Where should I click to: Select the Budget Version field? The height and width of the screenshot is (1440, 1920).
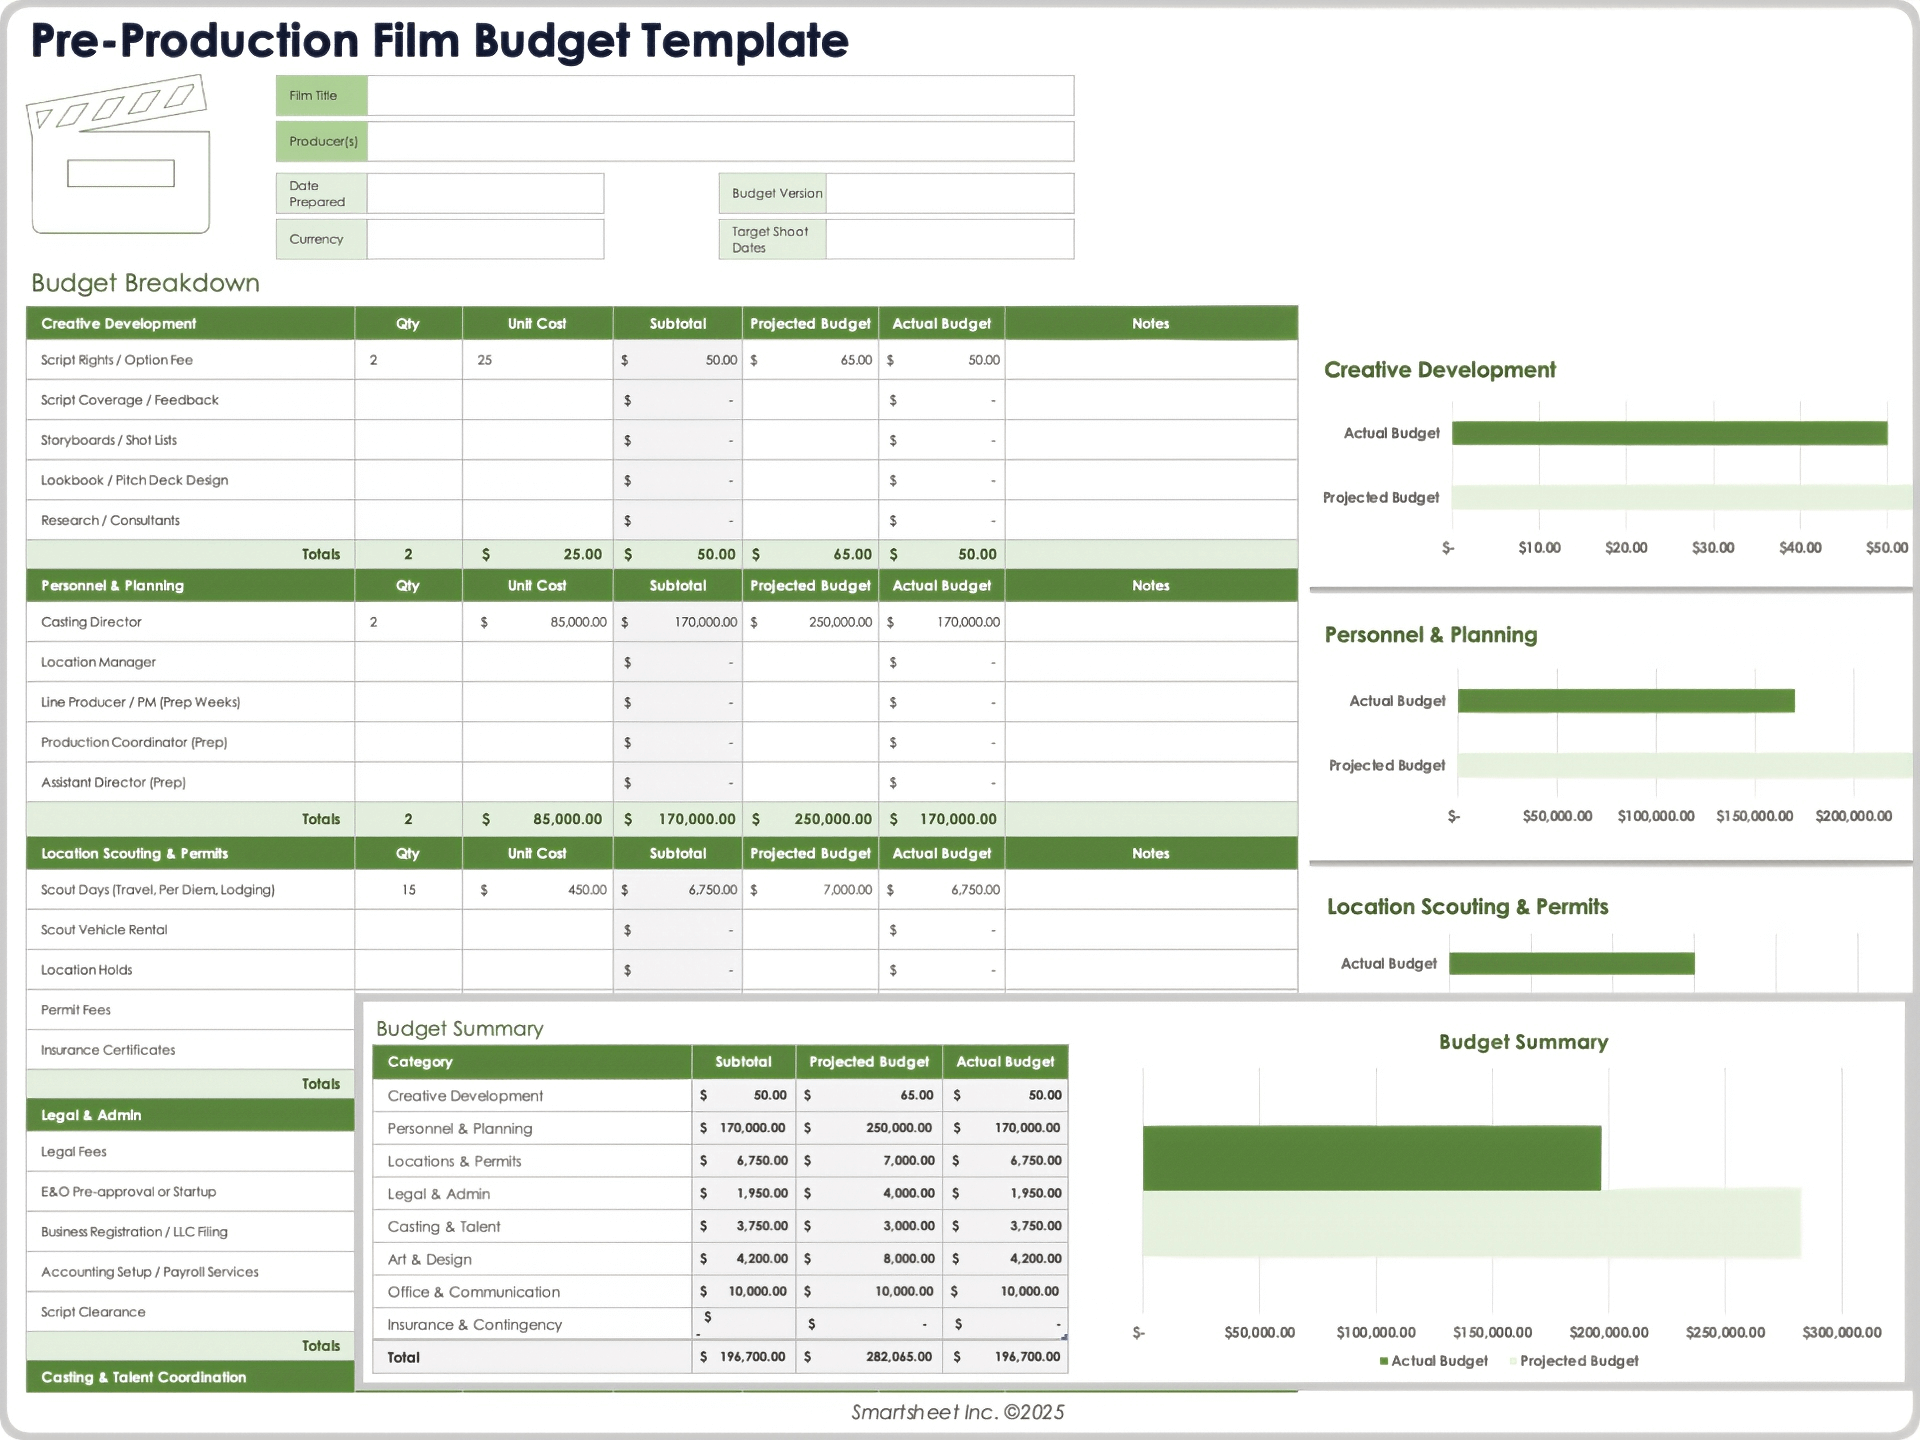[x=948, y=193]
